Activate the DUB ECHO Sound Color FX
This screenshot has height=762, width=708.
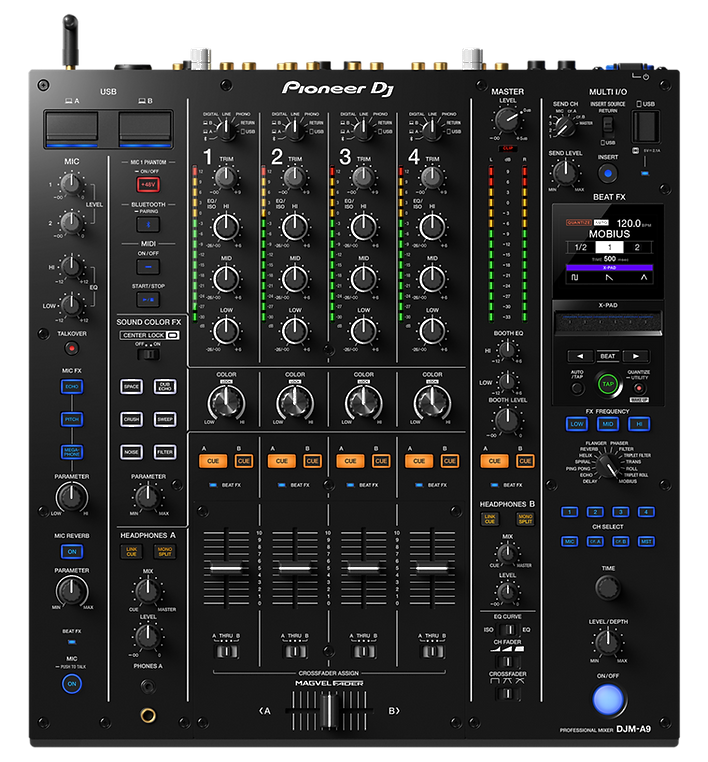pos(165,387)
